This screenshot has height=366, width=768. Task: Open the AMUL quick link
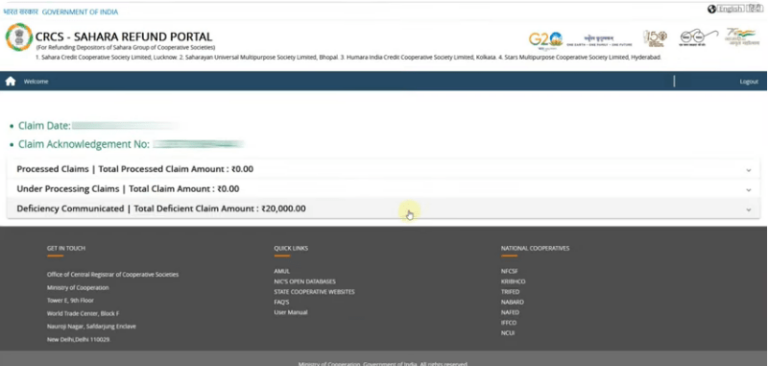coord(282,271)
